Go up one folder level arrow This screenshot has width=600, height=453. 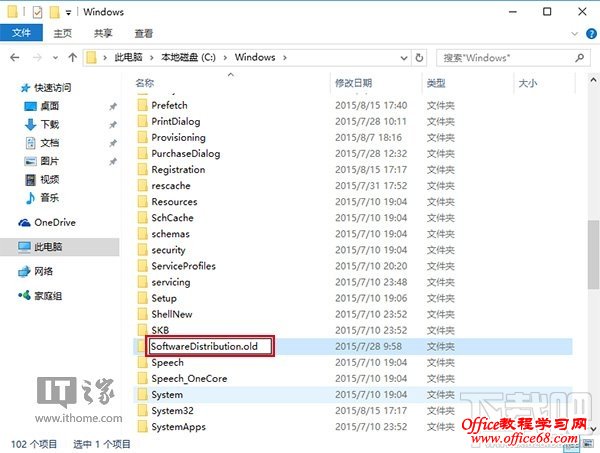click(72, 58)
